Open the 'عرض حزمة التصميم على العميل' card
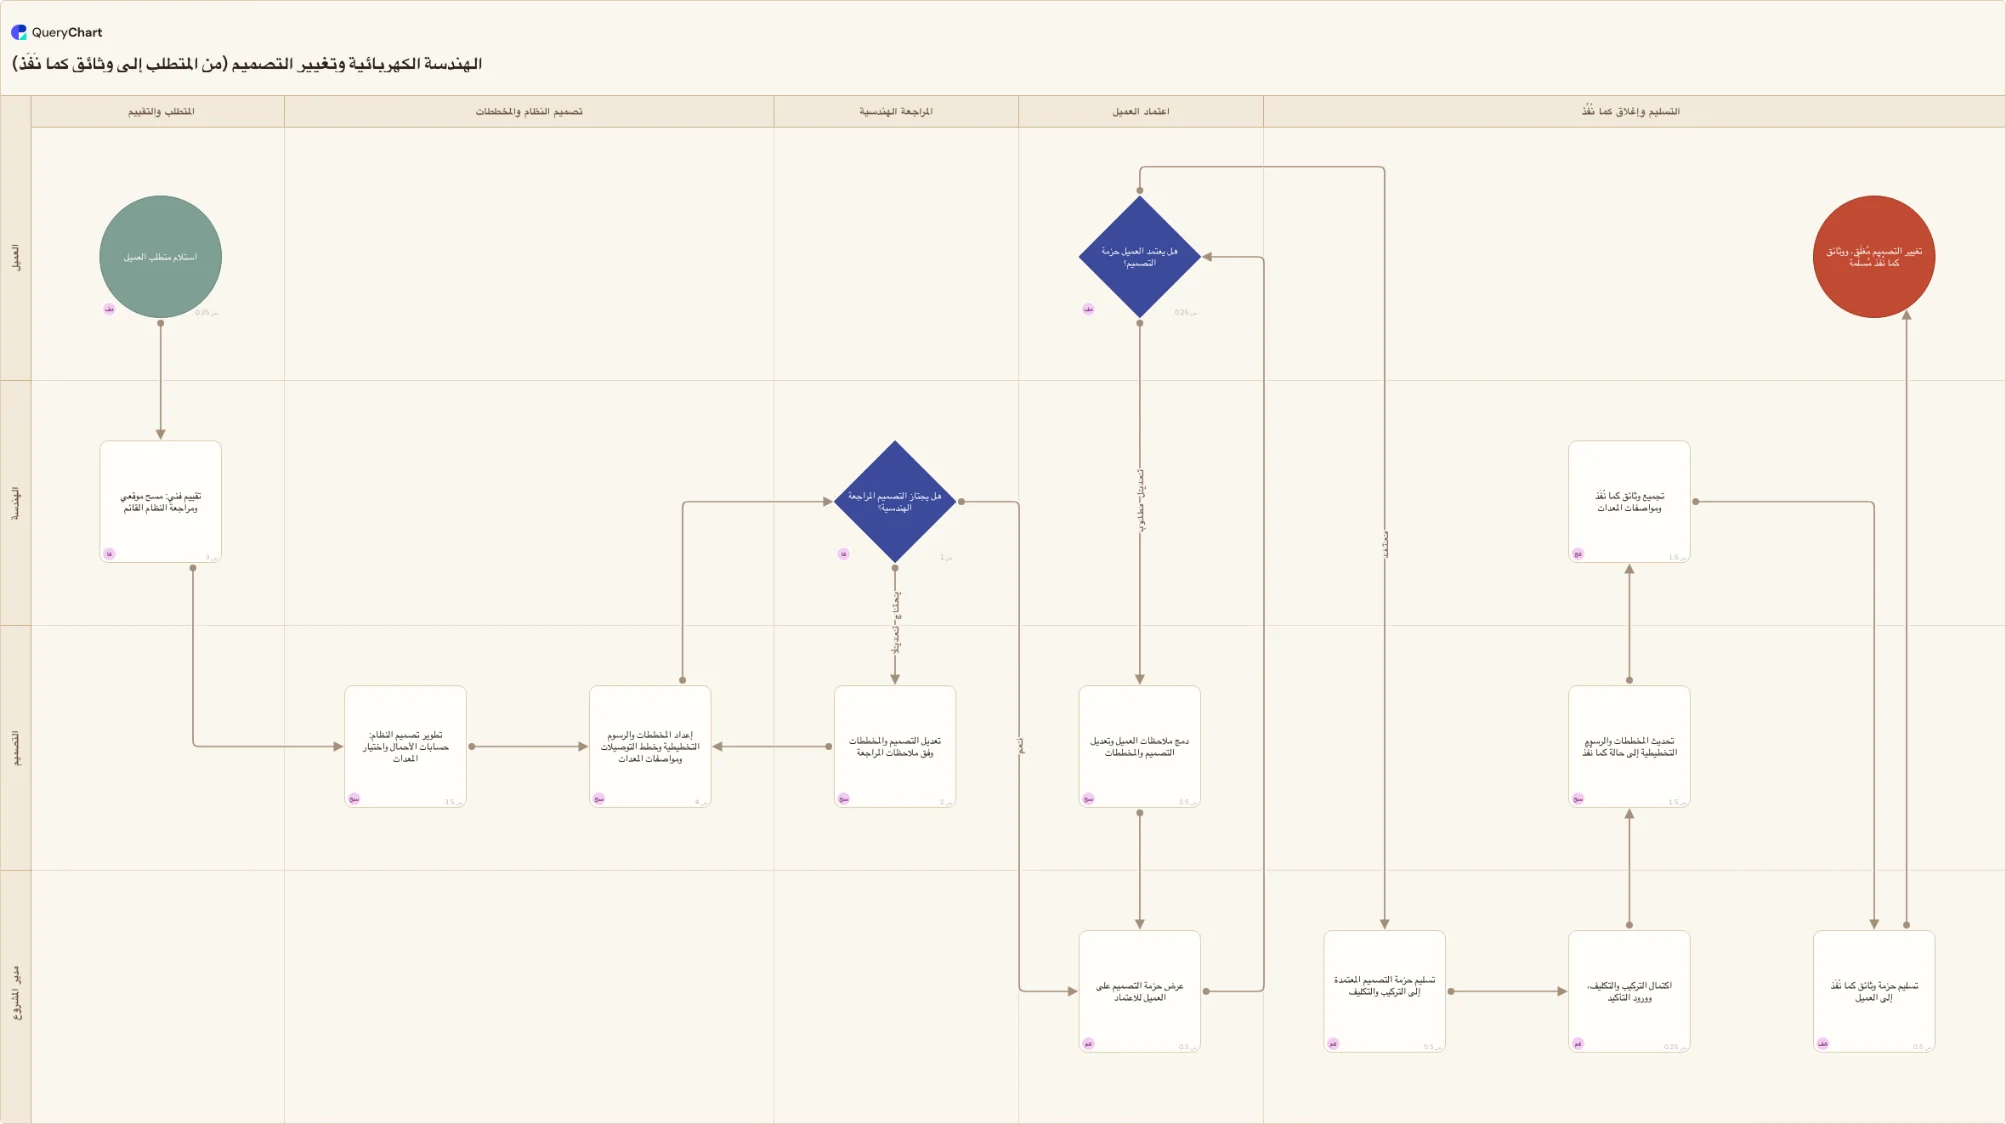Viewport: 2006px width, 1124px height. tap(1140, 992)
